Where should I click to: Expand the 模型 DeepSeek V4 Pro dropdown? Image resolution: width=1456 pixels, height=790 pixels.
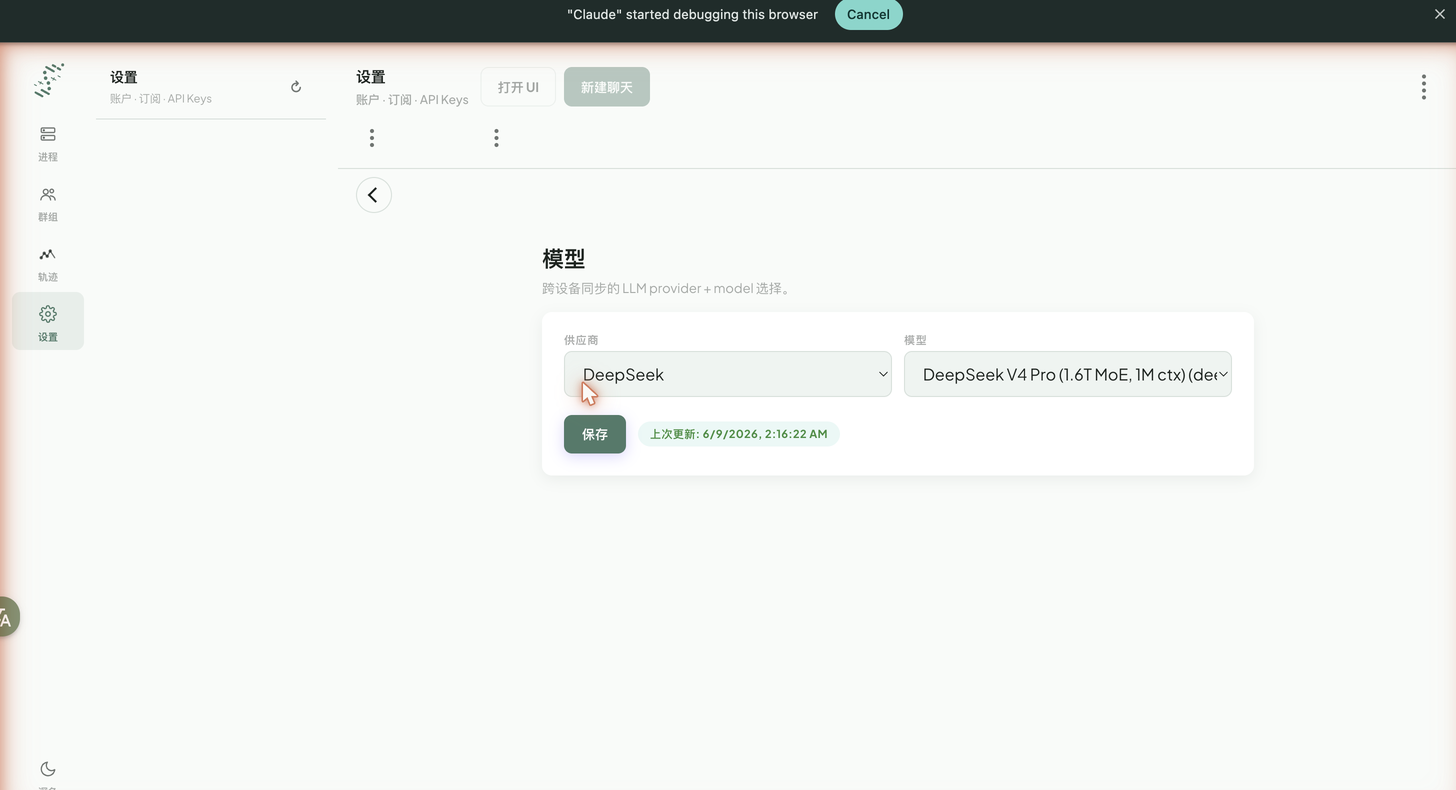[x=1068, y=374]
